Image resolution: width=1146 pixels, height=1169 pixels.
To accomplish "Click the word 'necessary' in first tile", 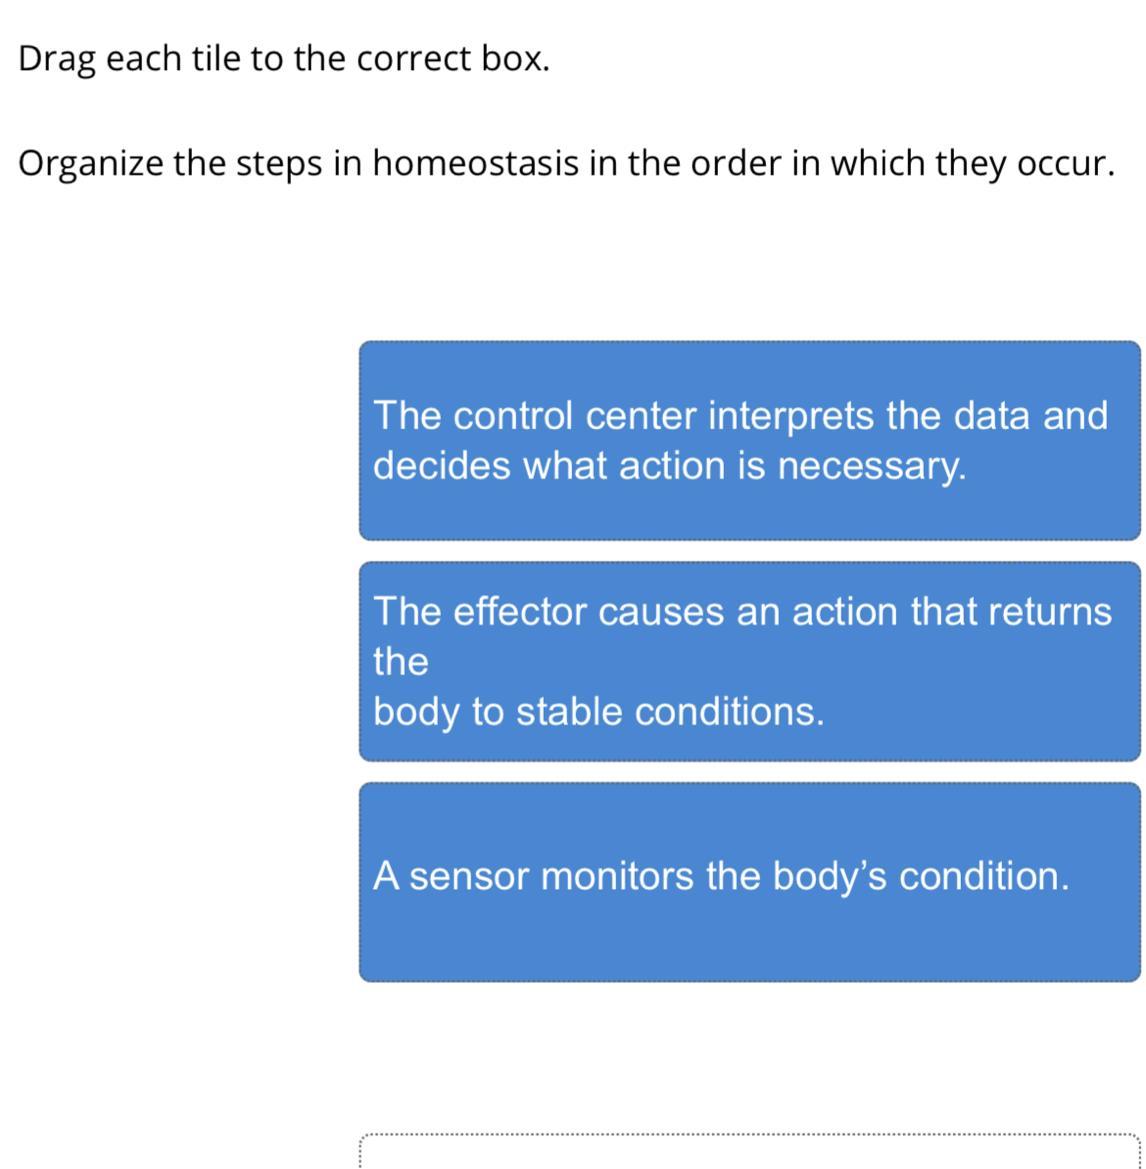I will [x=872, y=467].
